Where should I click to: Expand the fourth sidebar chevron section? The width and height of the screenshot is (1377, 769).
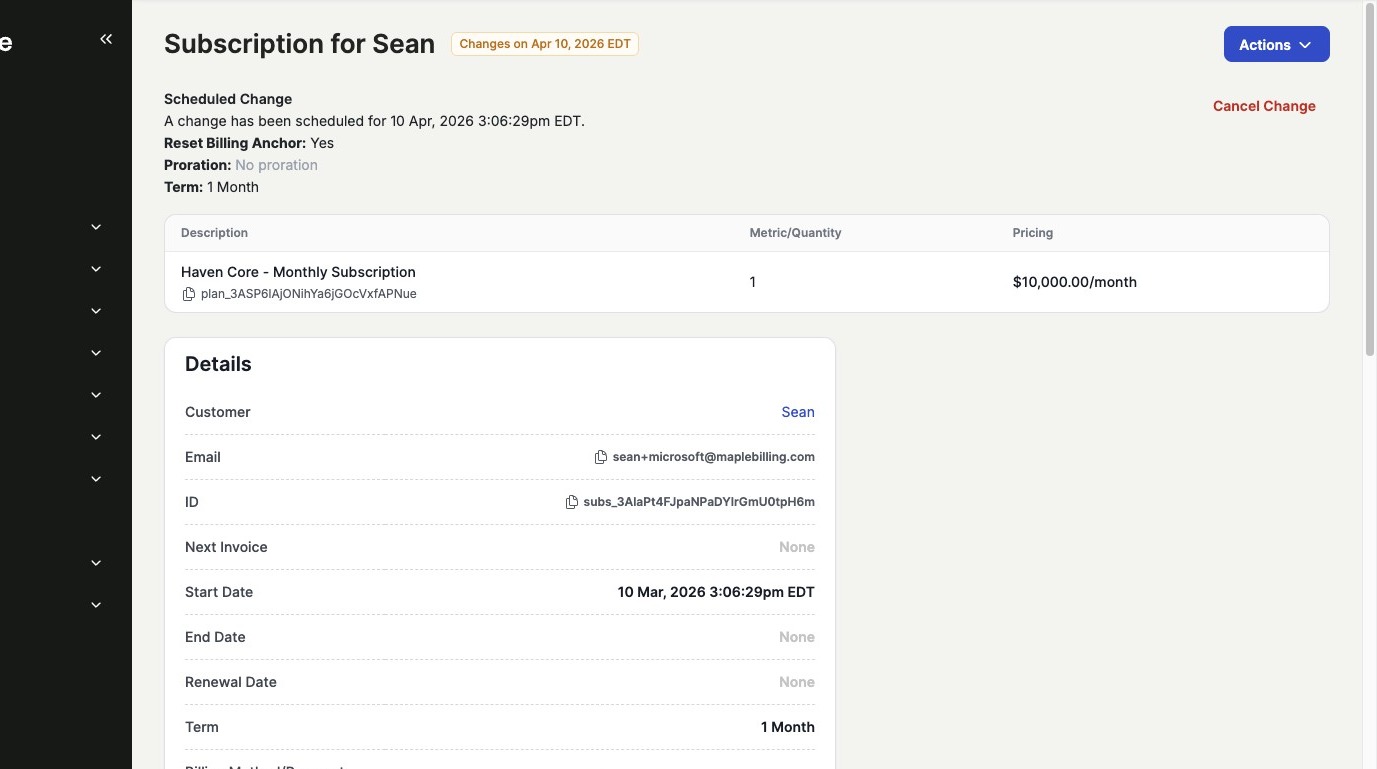[96, 353]
